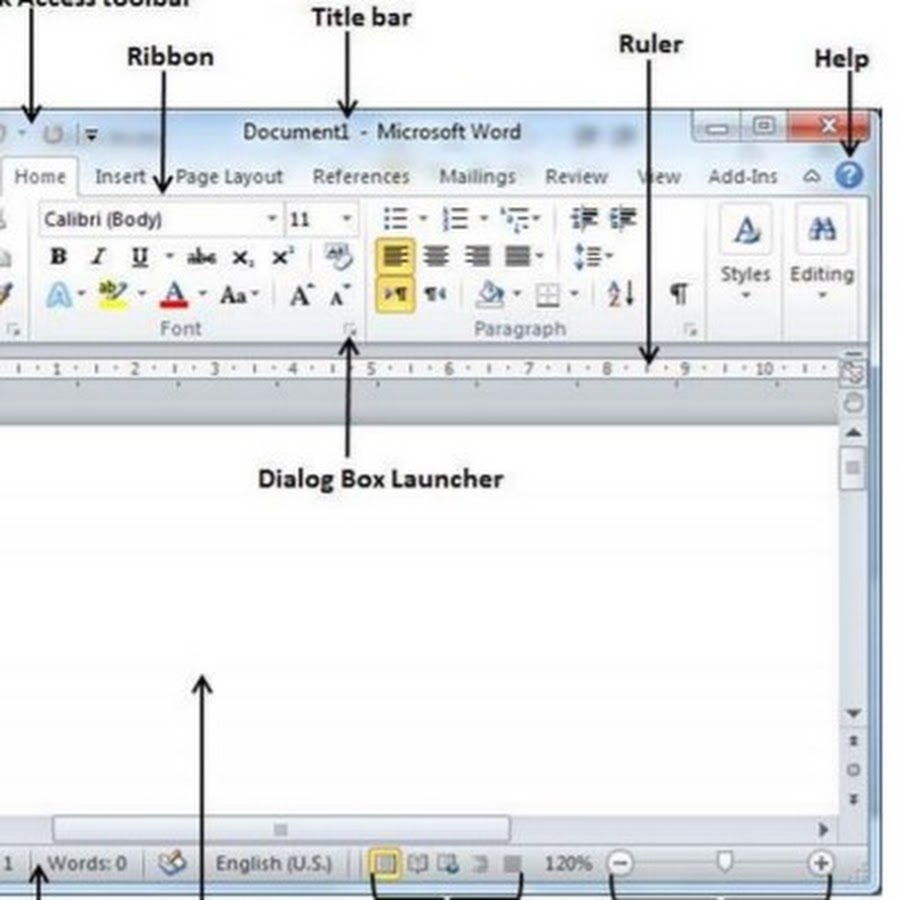The width and height of the screenshot is (900, 900).
Task: Toggle Italic formatting
Action: 99,257
